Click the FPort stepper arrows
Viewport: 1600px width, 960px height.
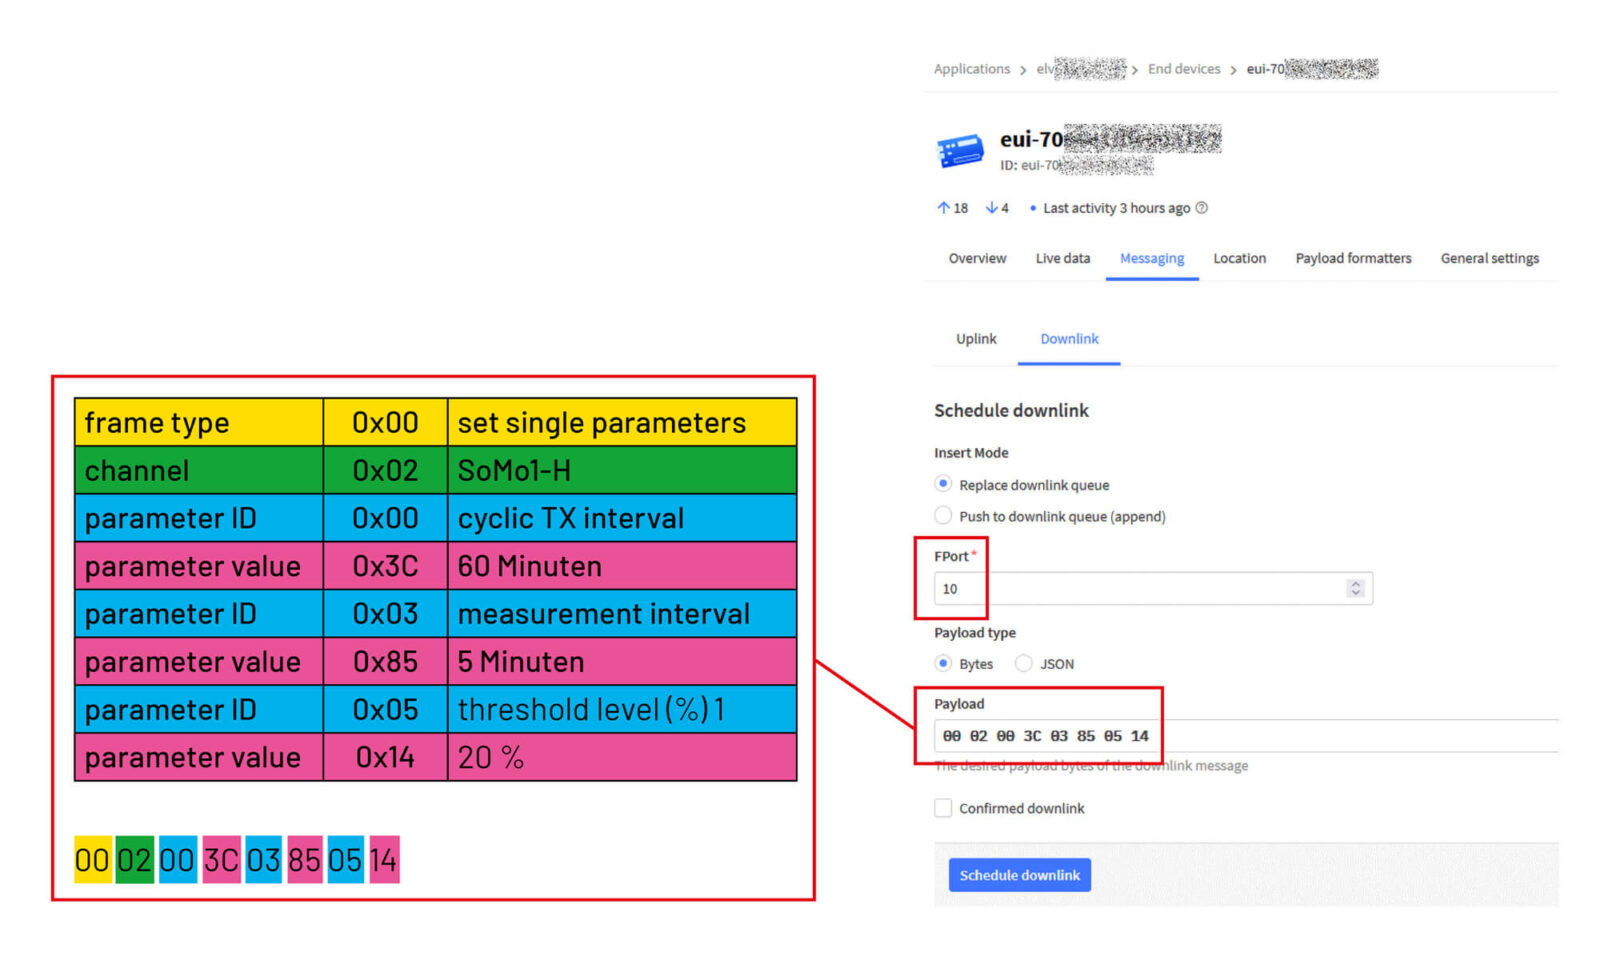[x=1355, y=589]
